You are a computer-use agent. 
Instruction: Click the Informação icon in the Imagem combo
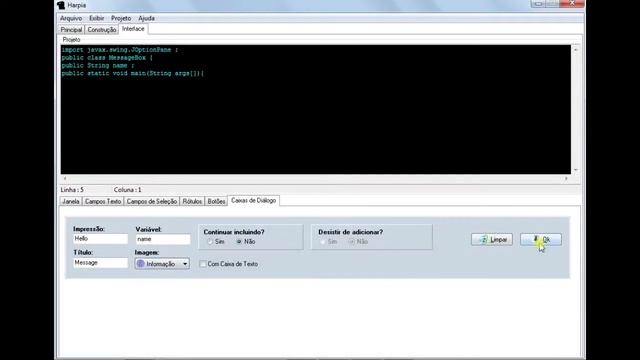point(141,264)
